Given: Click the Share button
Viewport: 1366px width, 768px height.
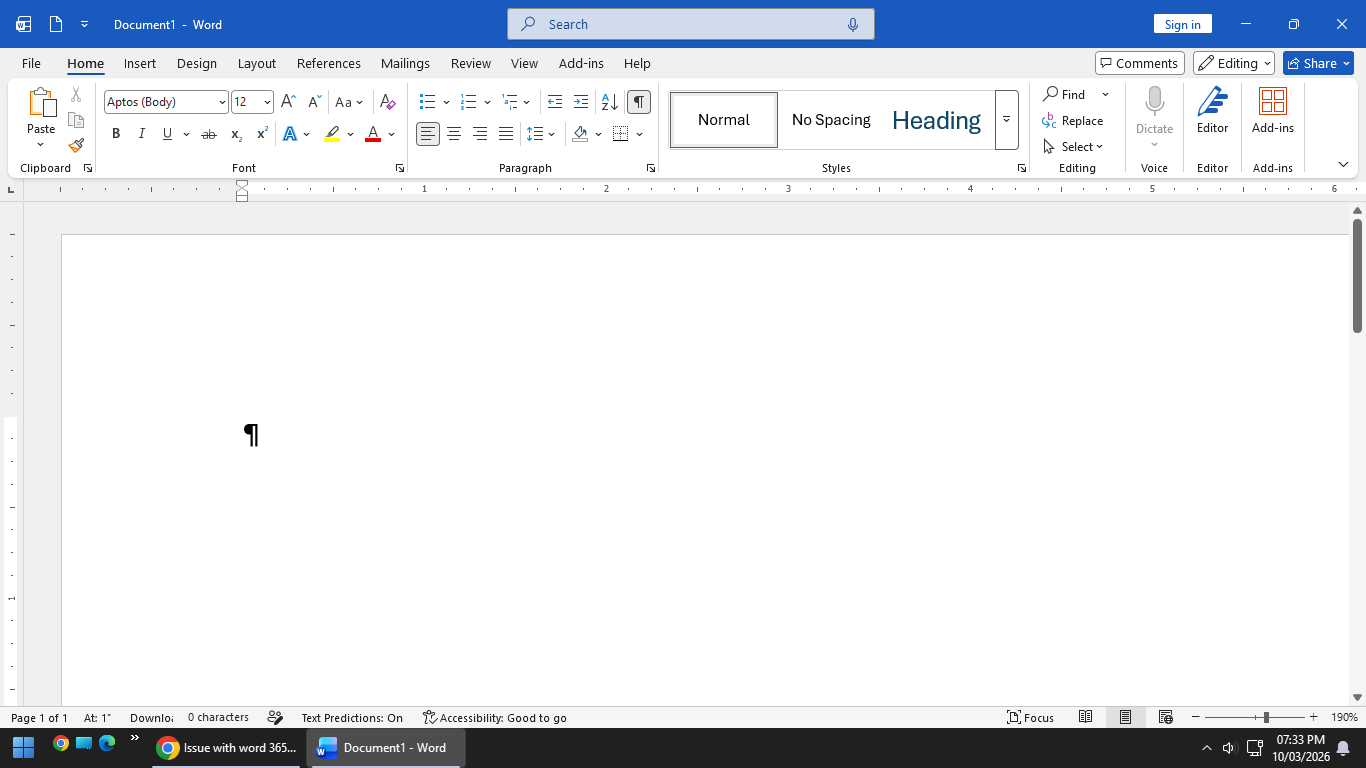Looking at the screenshot, I should pyautogui.click(x=1318, y=63).
